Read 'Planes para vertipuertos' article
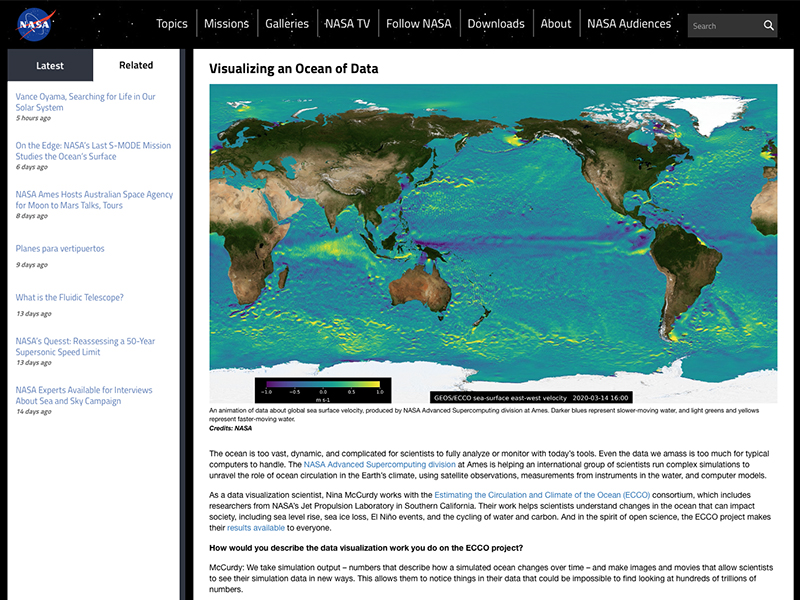This screenshot has height=600, width=800. pyautogui.click(x=60, y=248)
